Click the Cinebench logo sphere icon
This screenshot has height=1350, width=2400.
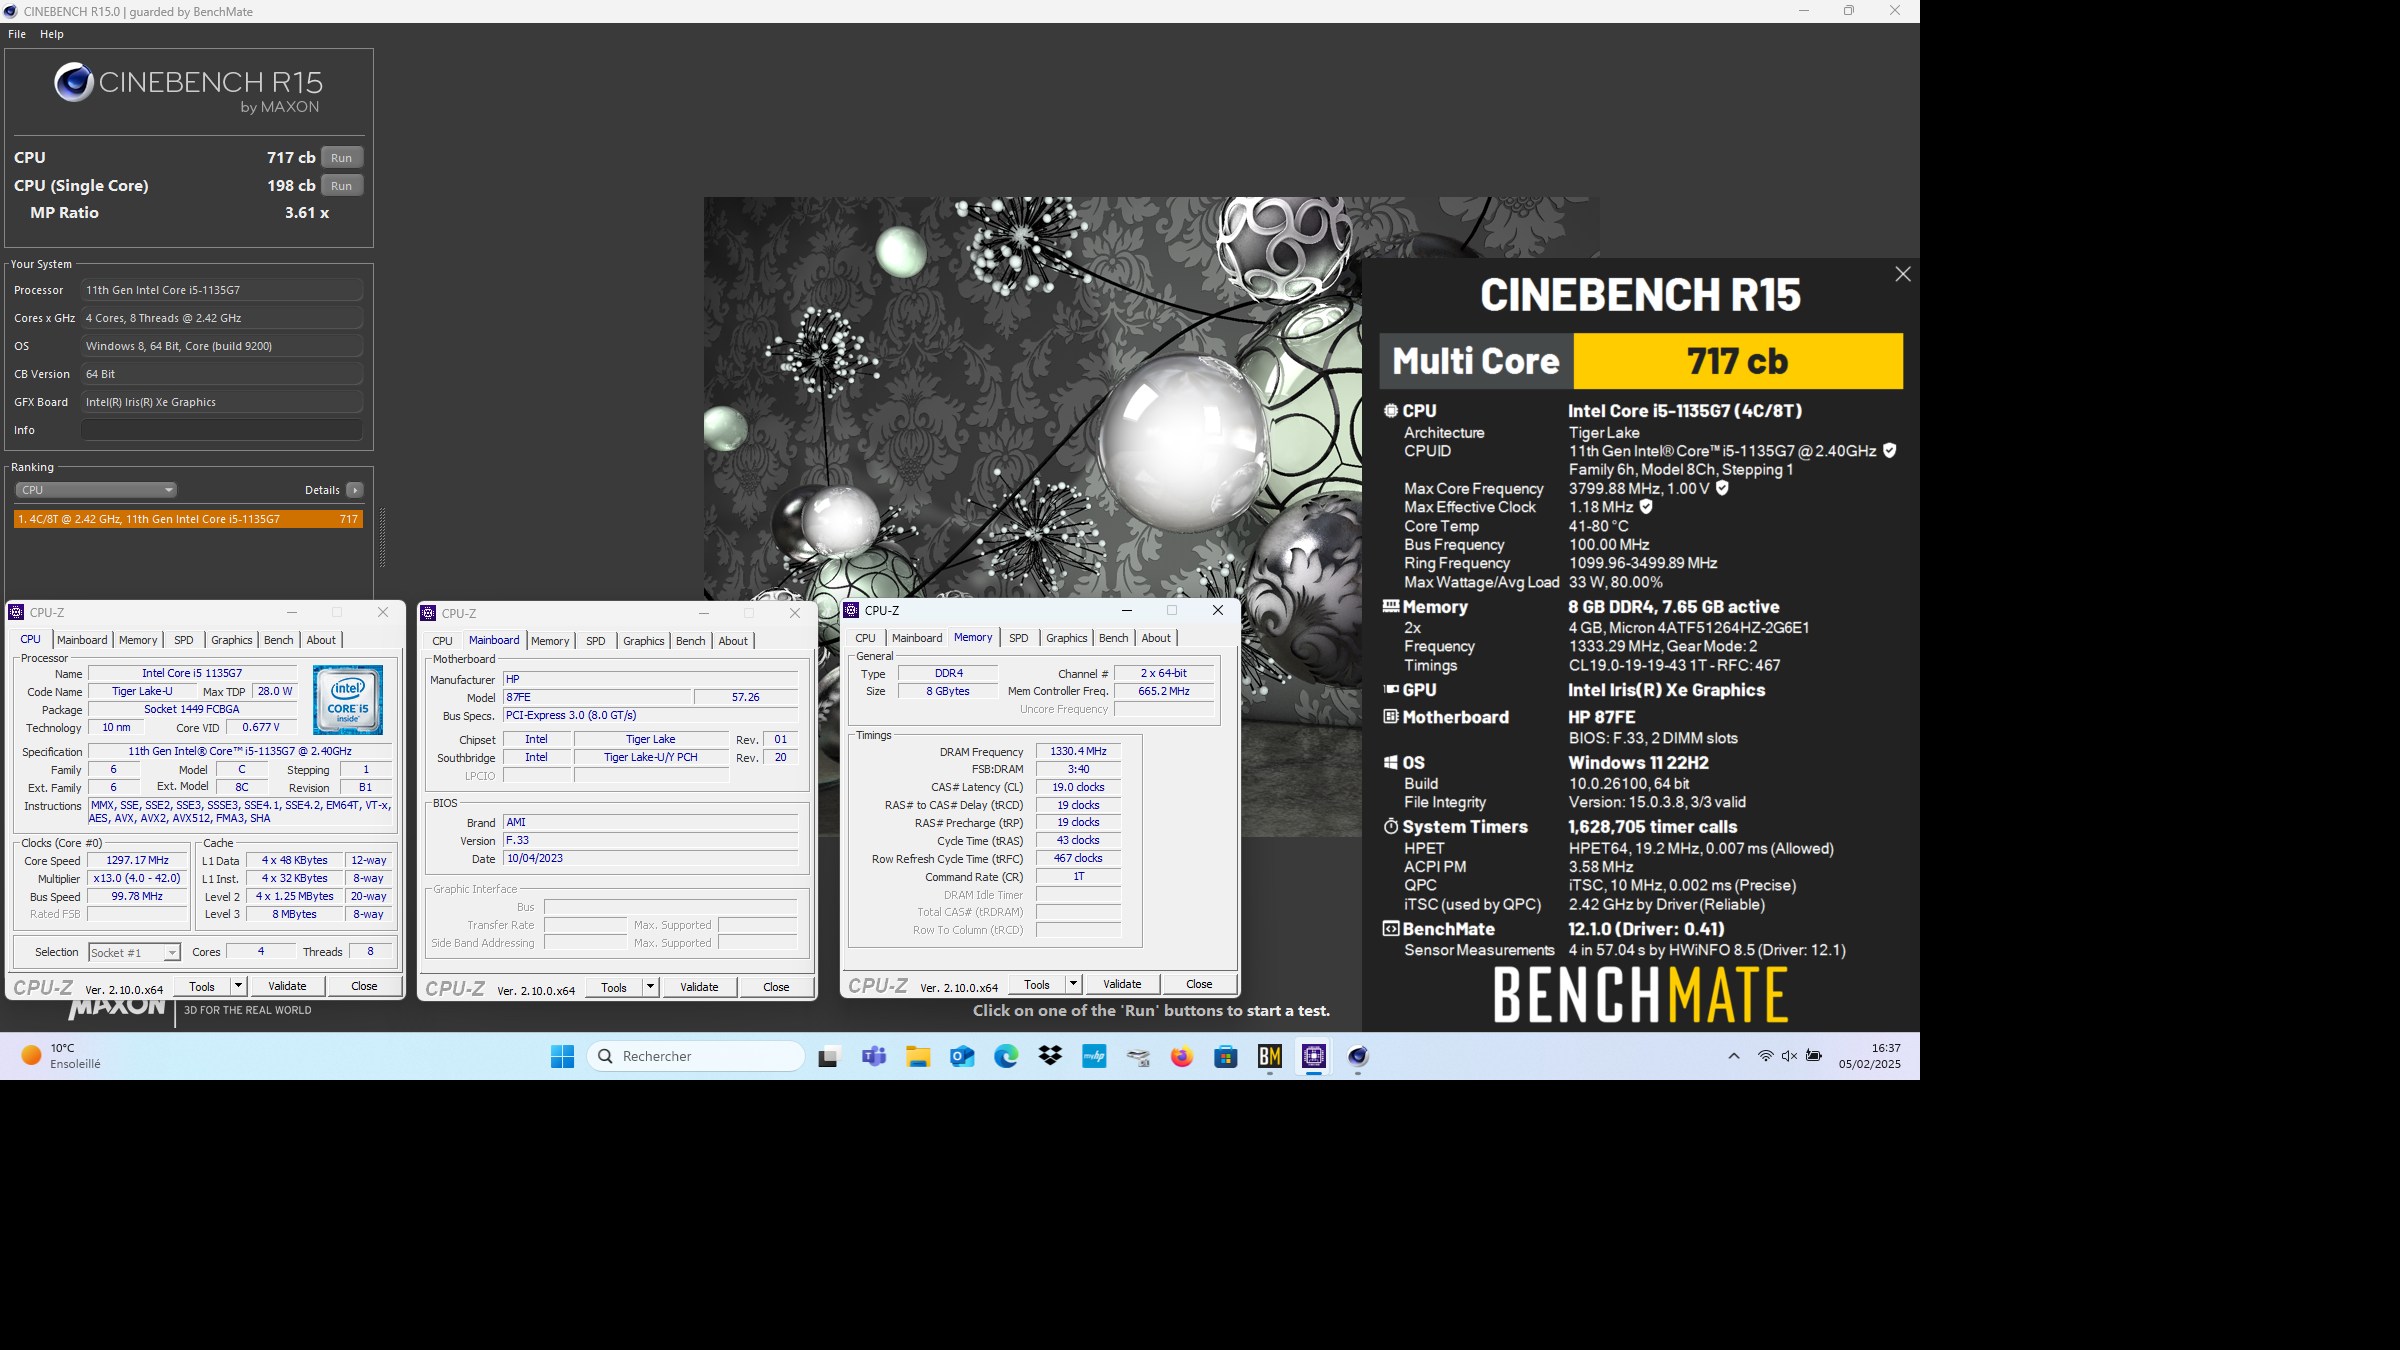[74, 83]
